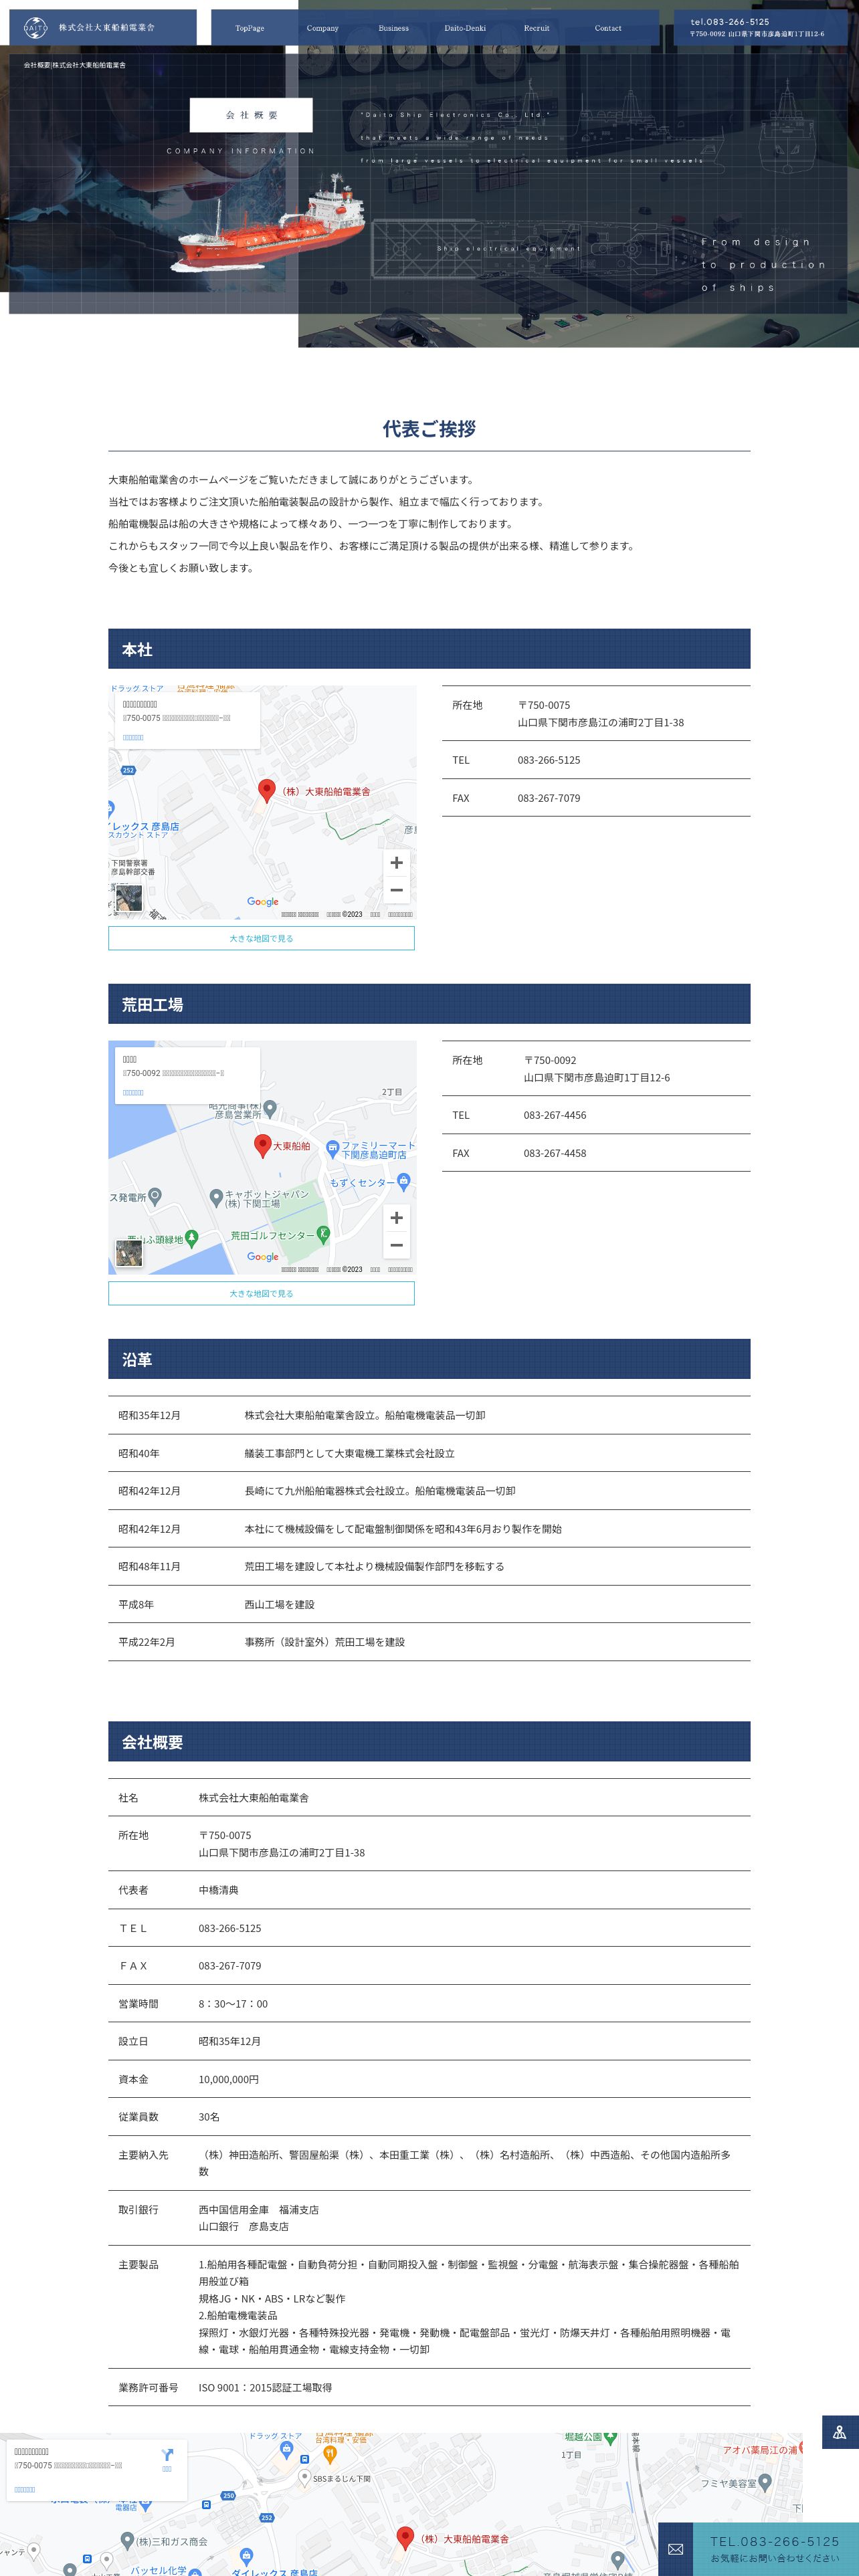Screen dimensions: 859x2576
Task: Click representative name 中橋清典
Action: click(218, 1890)
